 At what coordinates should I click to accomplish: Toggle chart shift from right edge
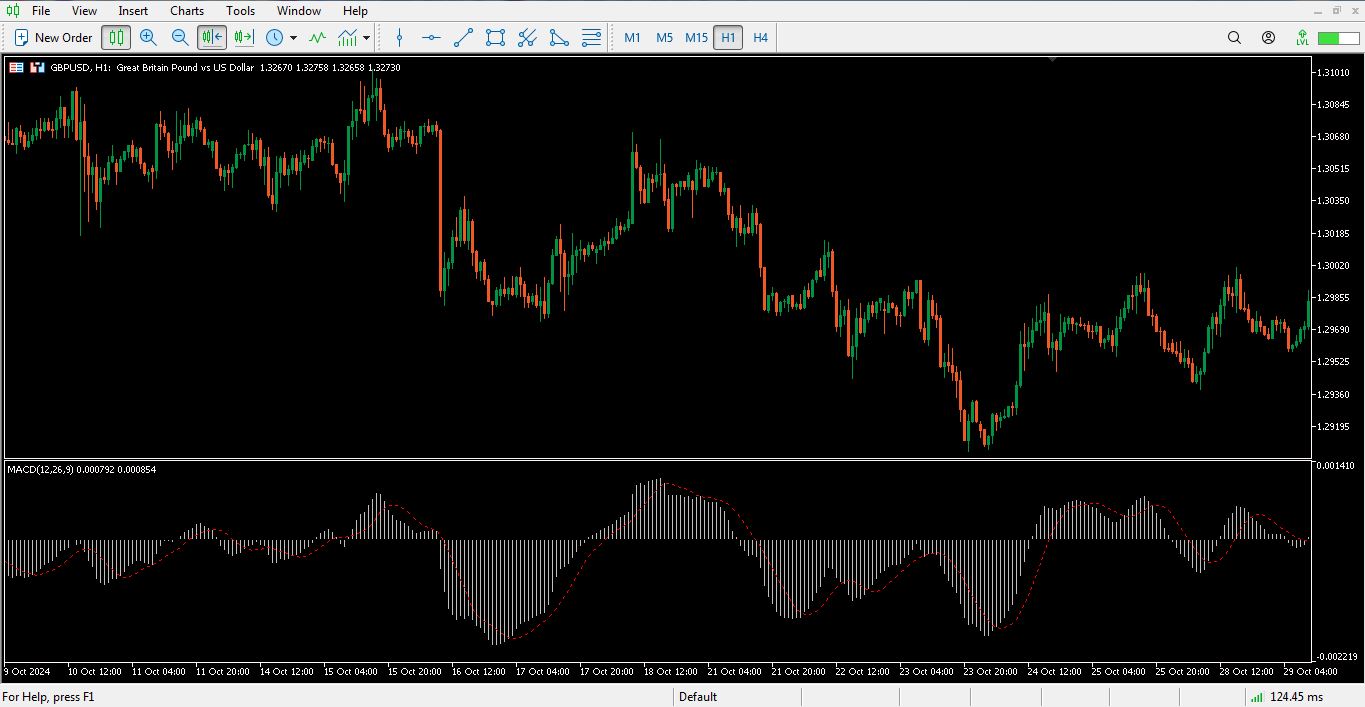244,38
